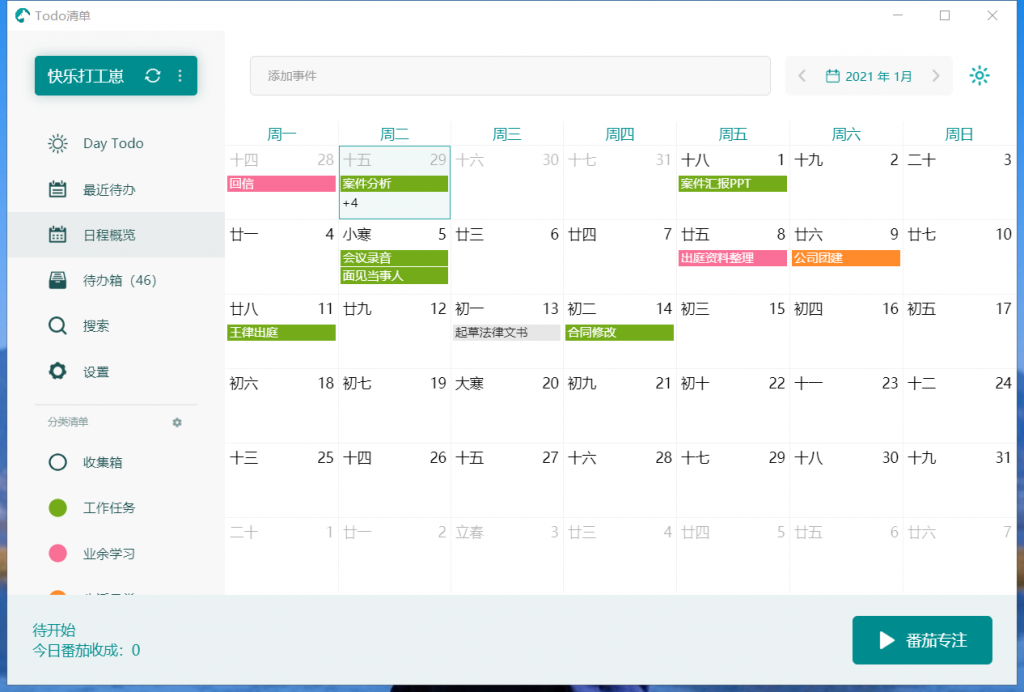Click the 周三 column header

[507, 134]
